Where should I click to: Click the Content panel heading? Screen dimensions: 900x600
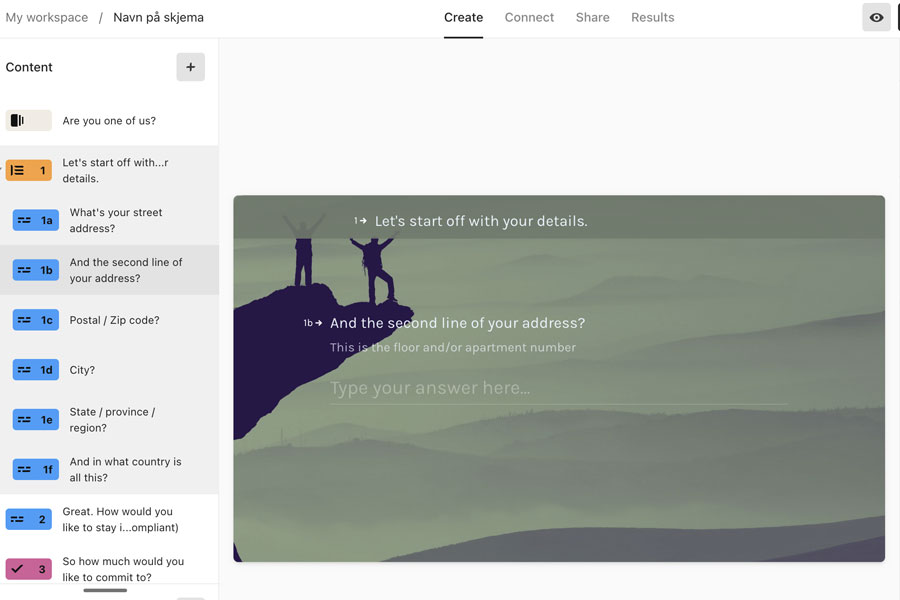coord(29,67)
